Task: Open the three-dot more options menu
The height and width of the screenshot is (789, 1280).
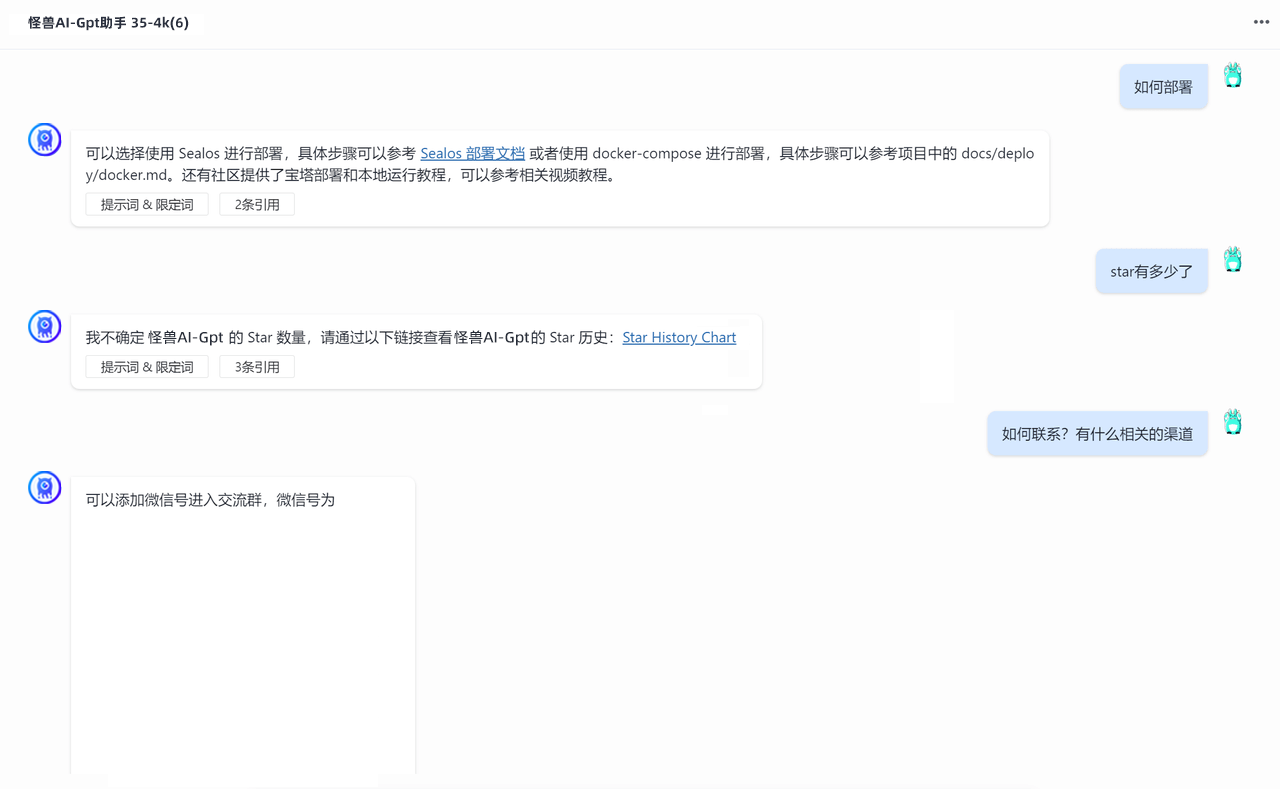Action: 1261,22
